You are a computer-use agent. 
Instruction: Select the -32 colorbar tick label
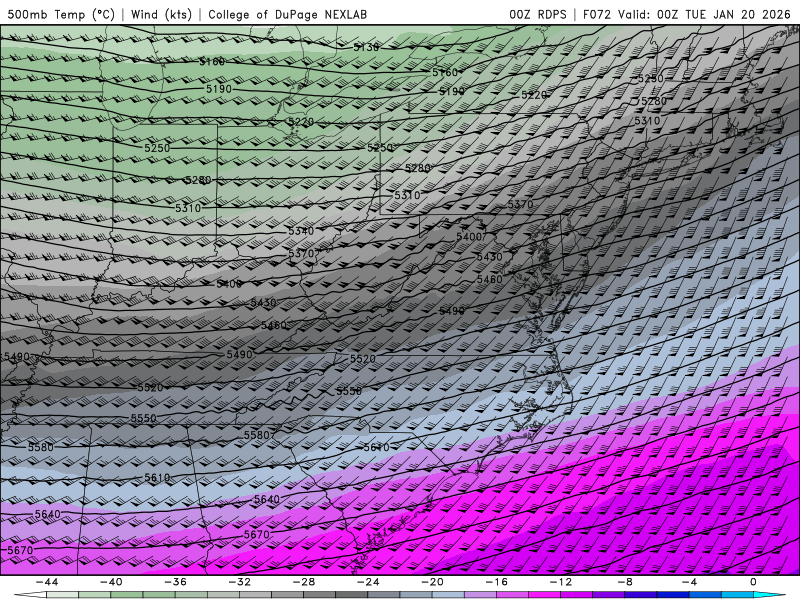[240, 582]
